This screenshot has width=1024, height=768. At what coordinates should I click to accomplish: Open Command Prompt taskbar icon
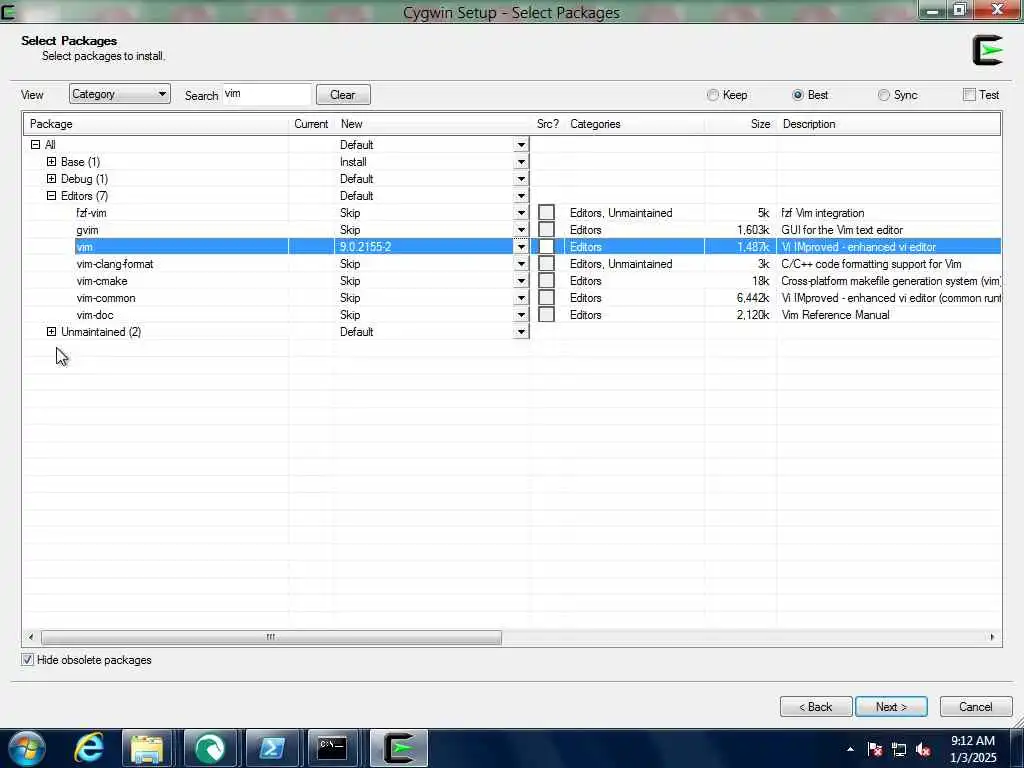(x=332, y=748)
